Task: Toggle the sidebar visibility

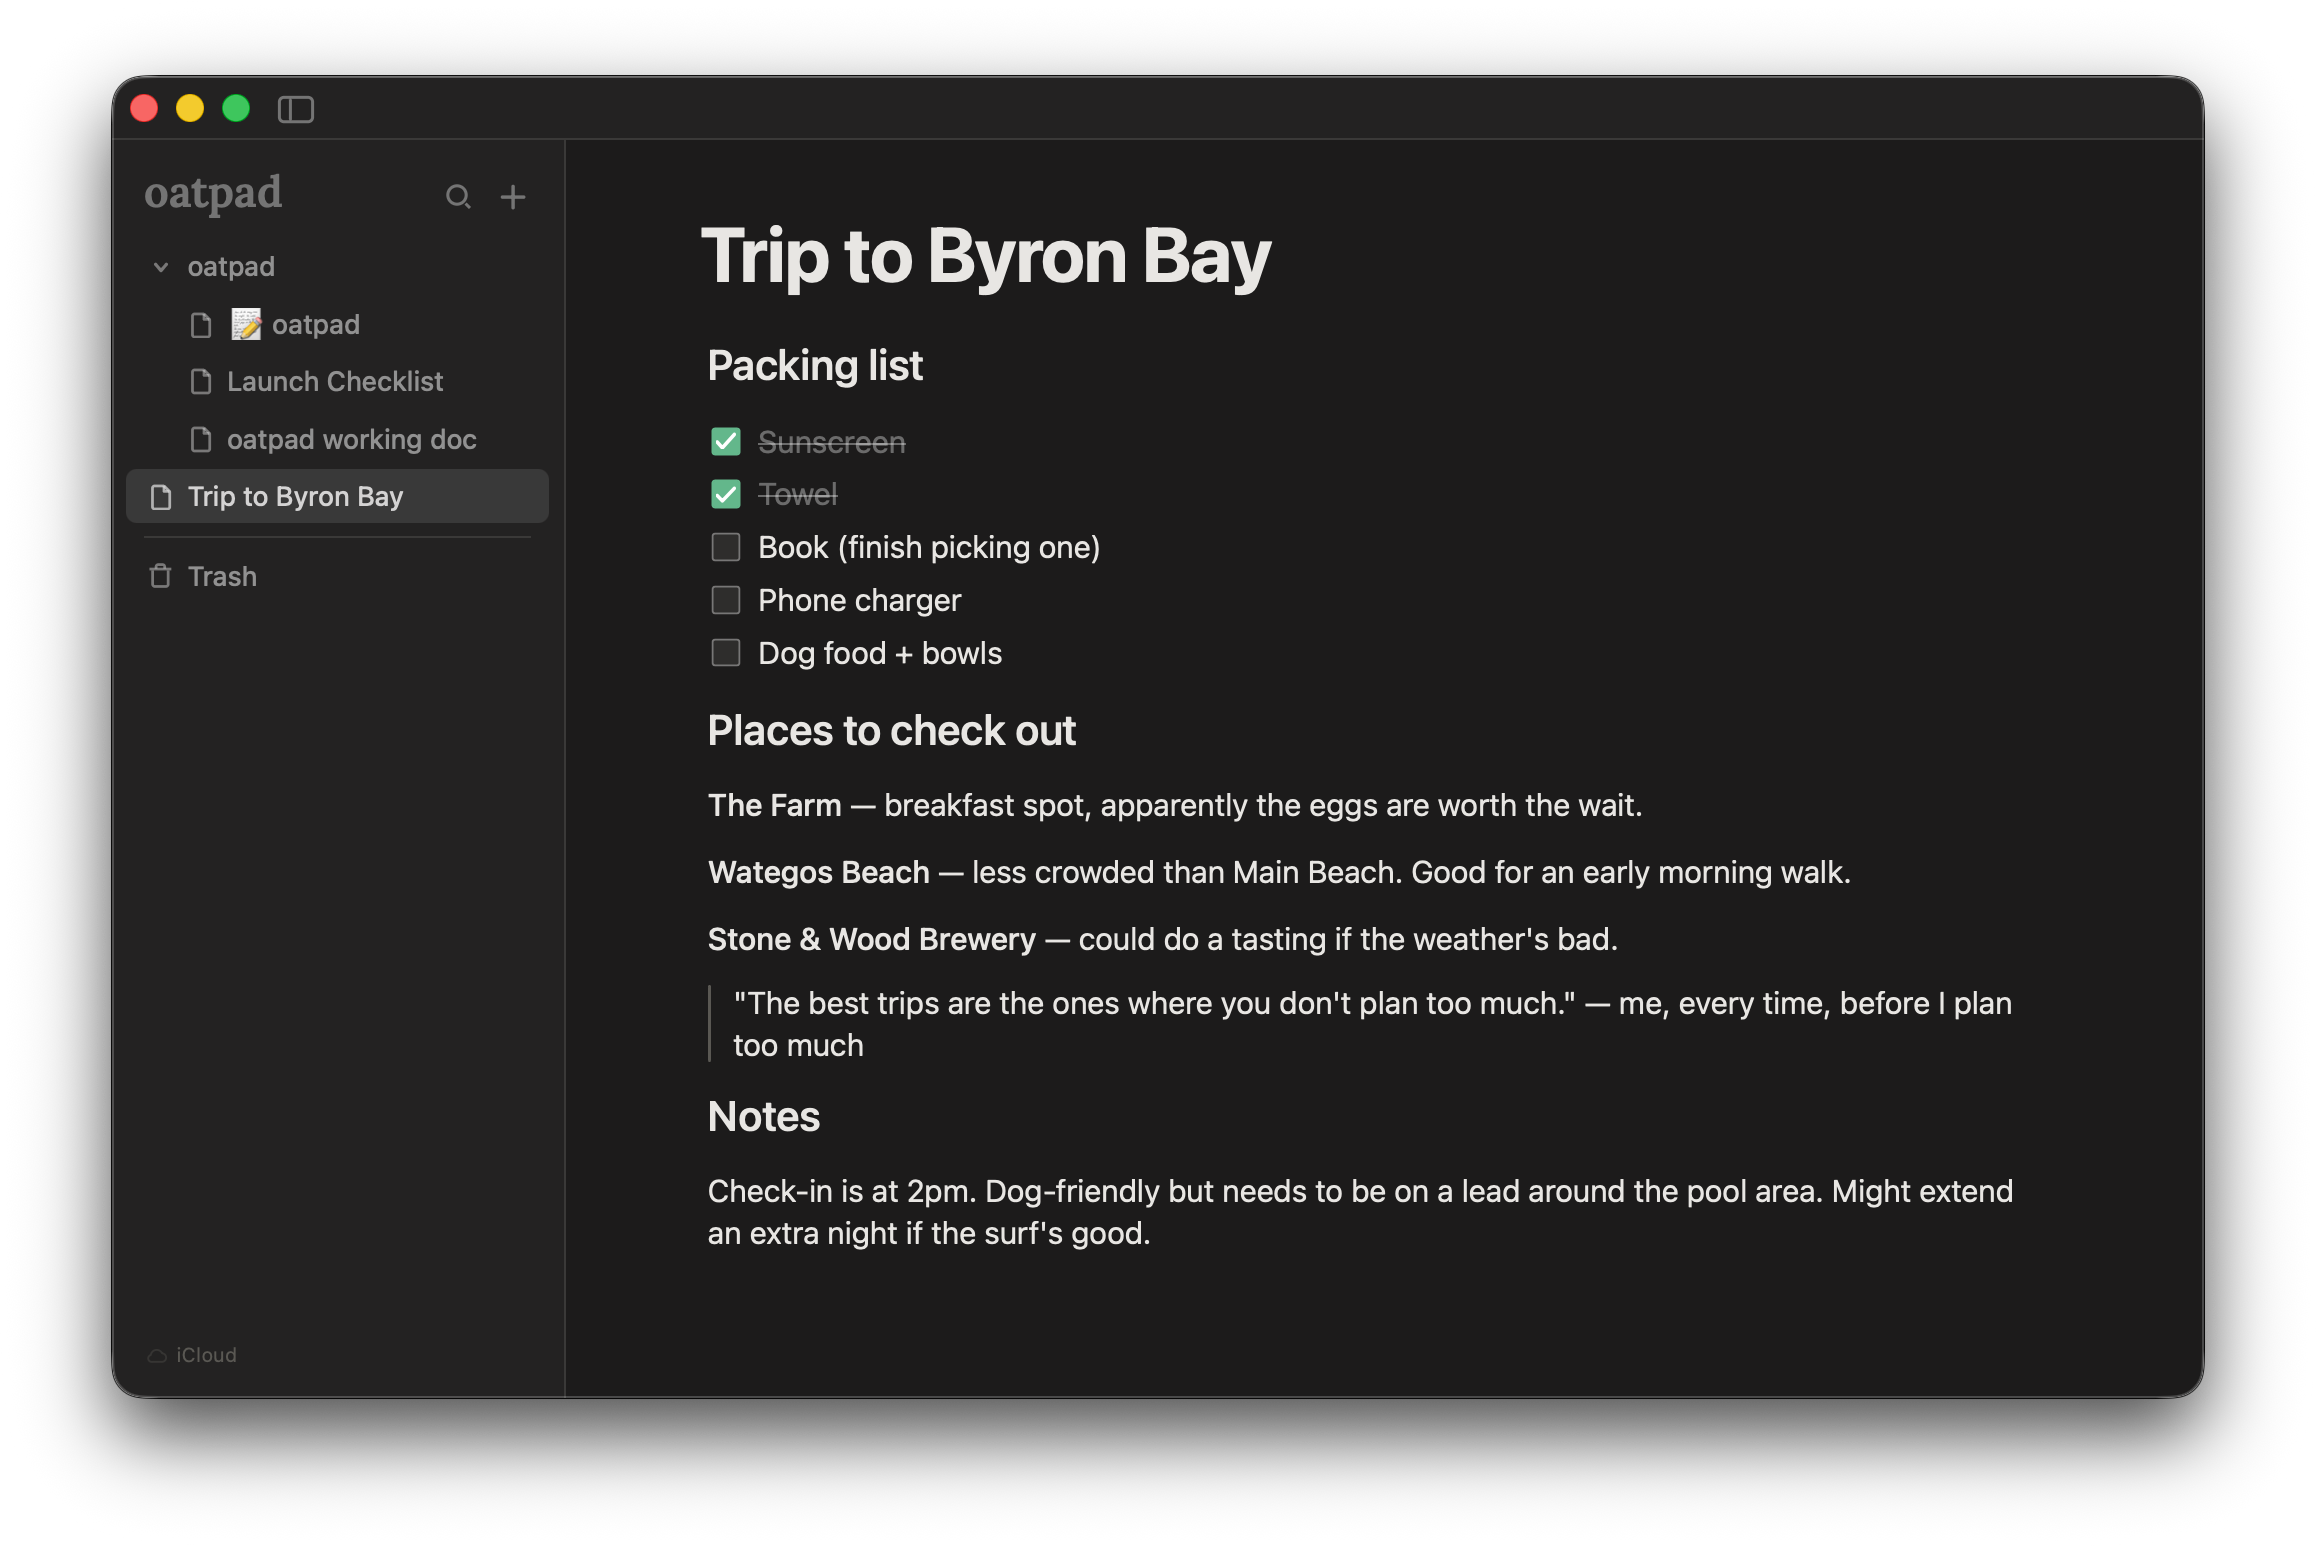Action: point(298,109)
